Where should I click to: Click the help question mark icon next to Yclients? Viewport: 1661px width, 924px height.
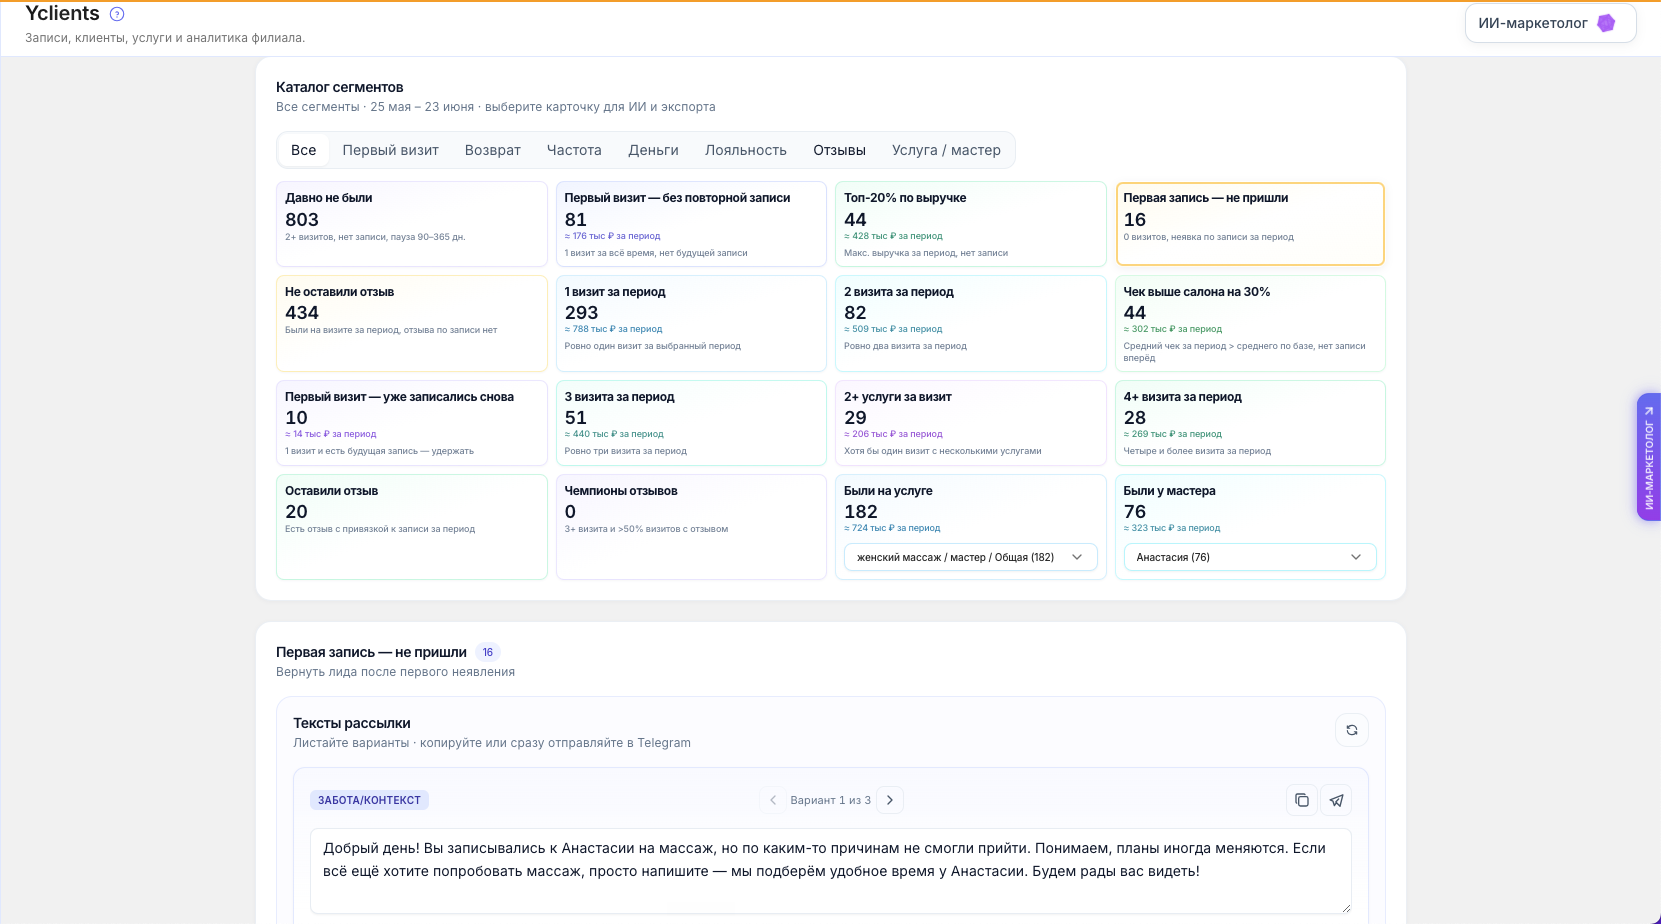click(x=117, y=14)
